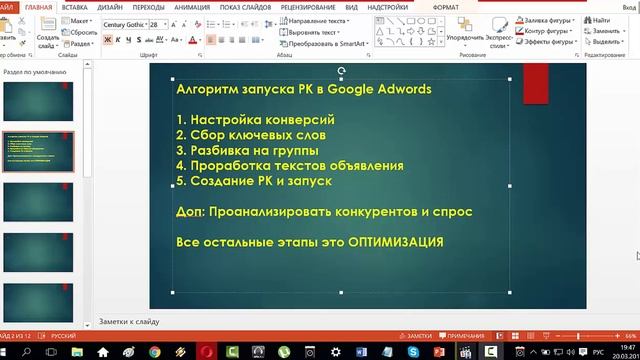Click the Windows search magnifier icon

(x=26, y=352)
